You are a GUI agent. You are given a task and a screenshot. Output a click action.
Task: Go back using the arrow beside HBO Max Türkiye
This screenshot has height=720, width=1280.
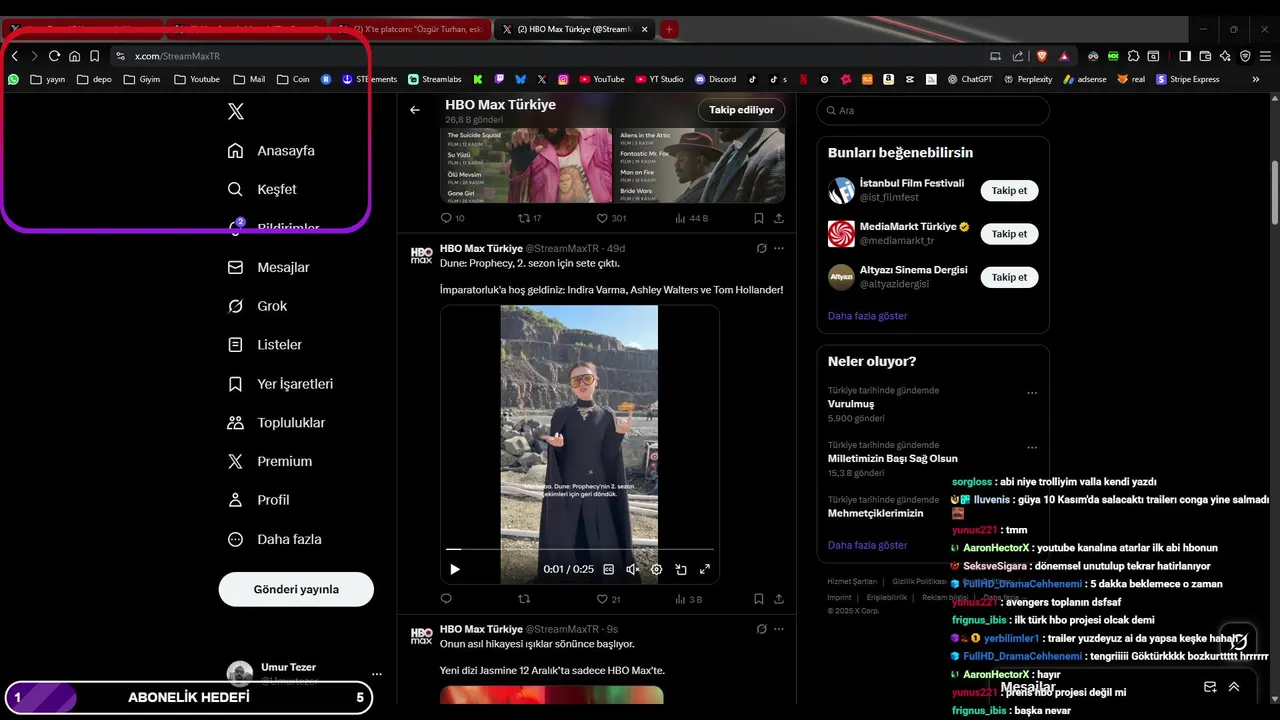point(415,110)
